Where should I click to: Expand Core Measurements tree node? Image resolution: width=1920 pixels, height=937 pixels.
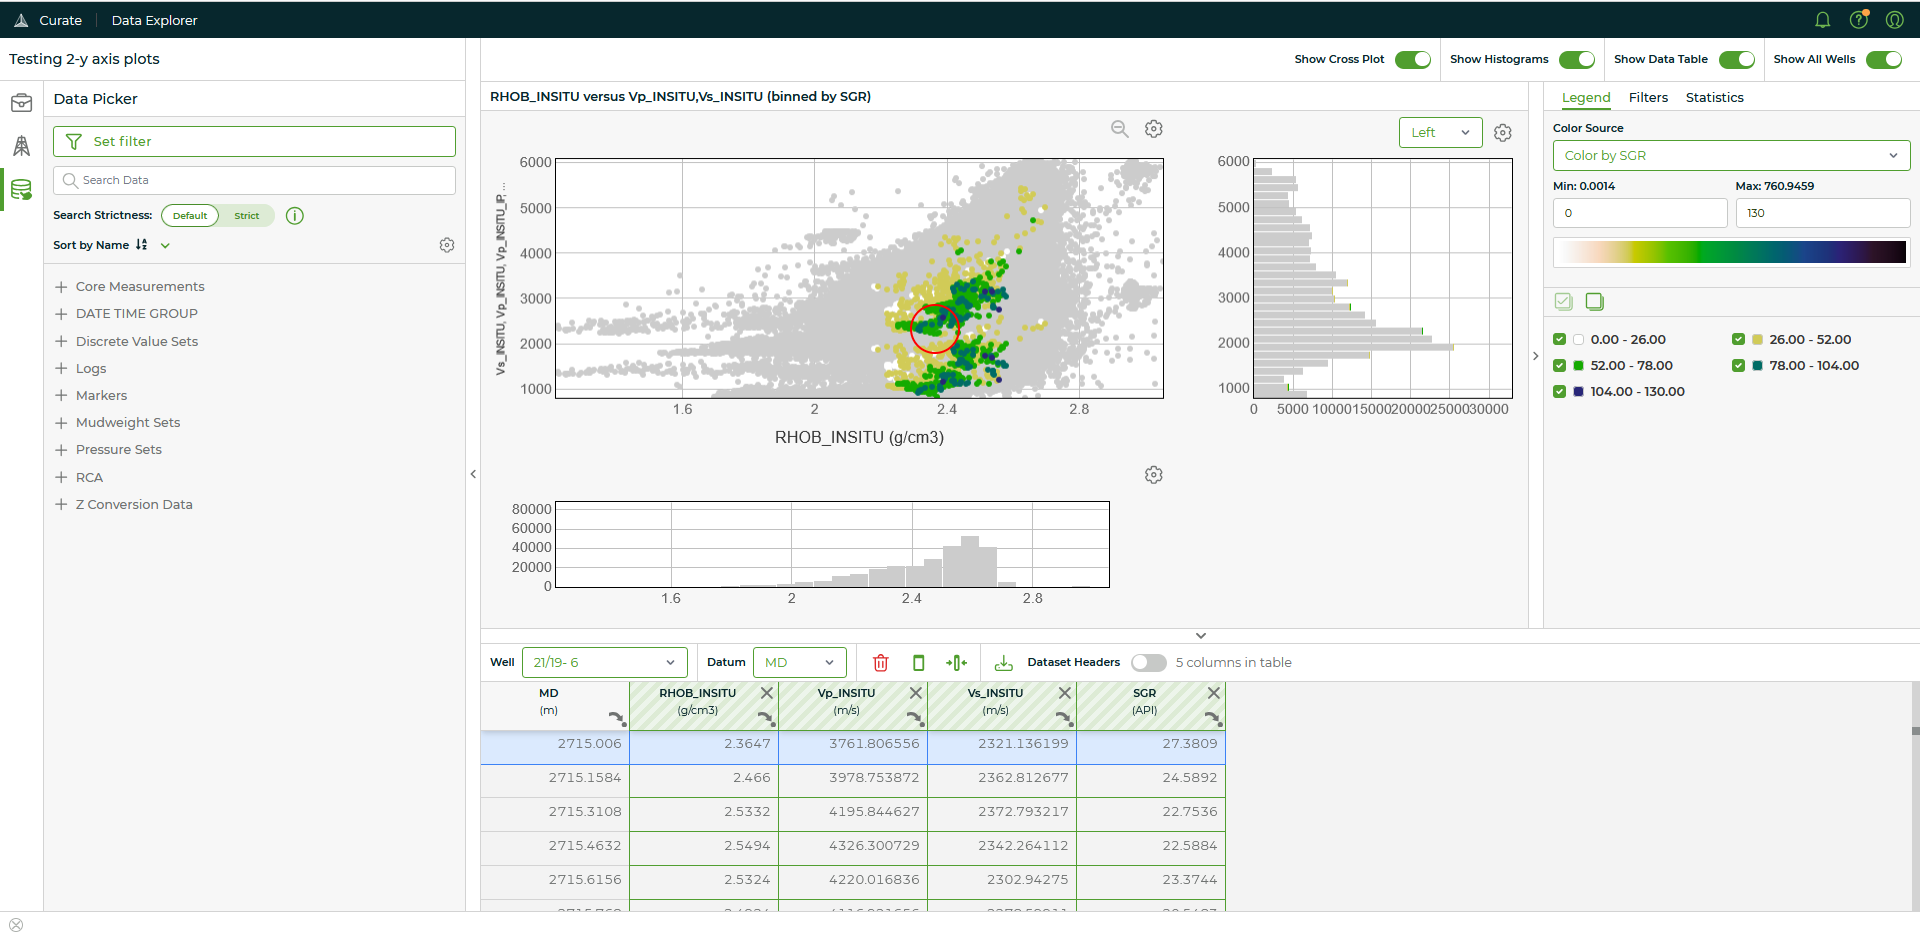61,287
